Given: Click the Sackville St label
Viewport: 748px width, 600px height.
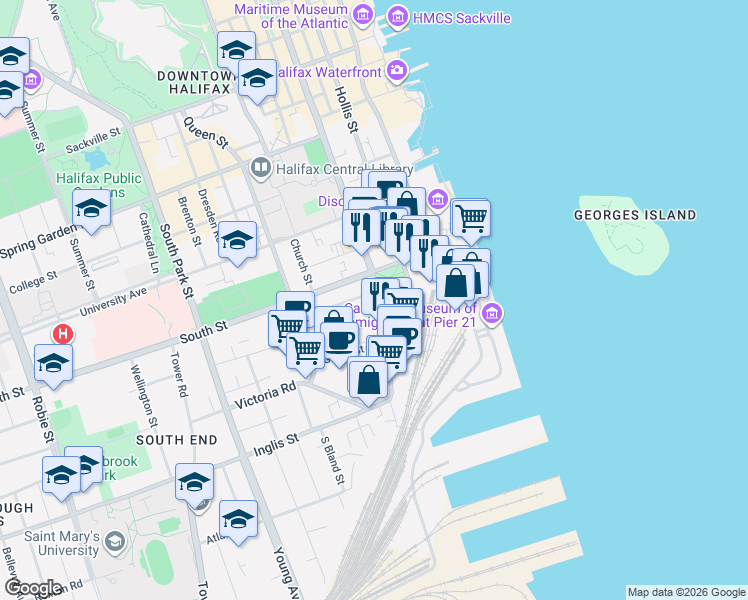Looking at the screenshot, I should click(x=94, y=141).
